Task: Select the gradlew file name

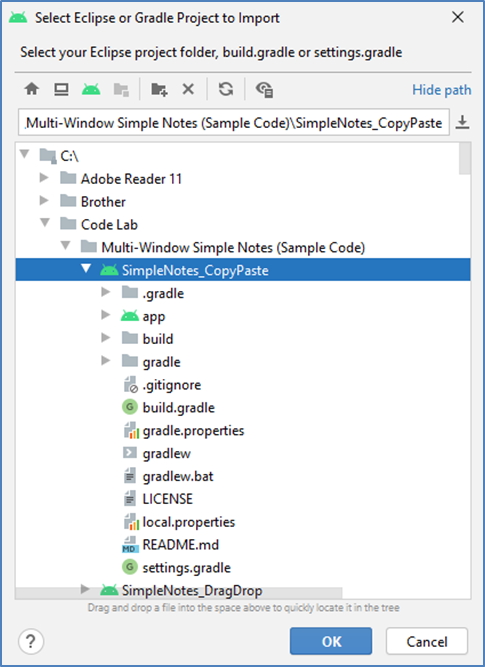Action: click(x=167, y=453)
